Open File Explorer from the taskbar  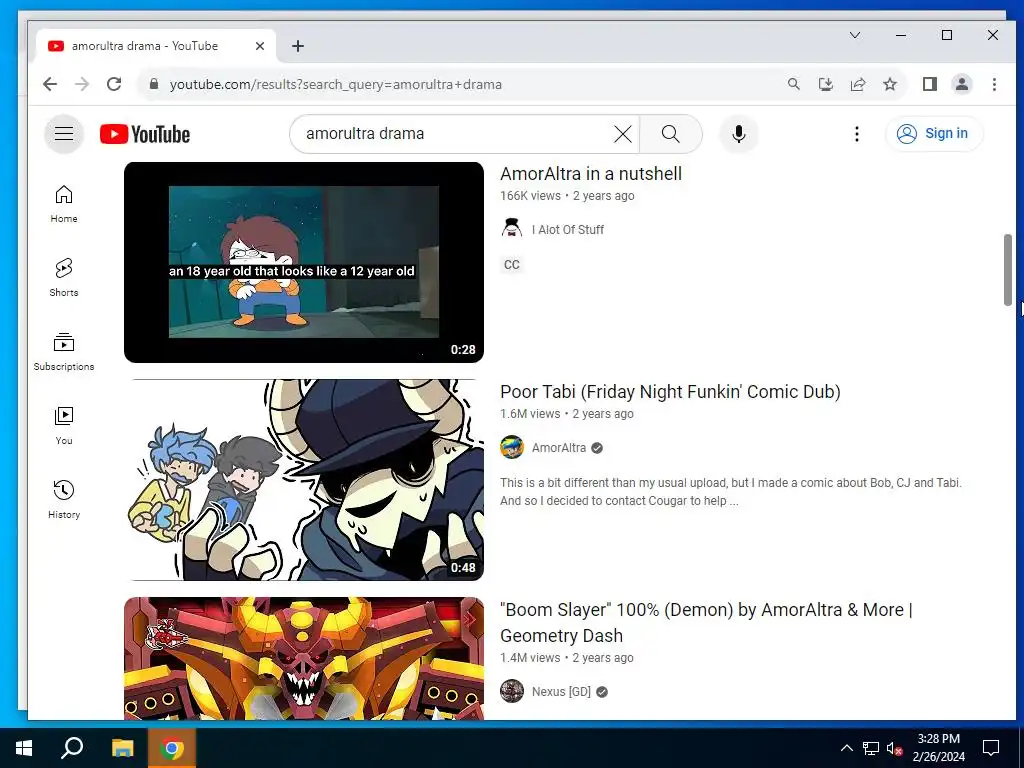tap(122, 748)
